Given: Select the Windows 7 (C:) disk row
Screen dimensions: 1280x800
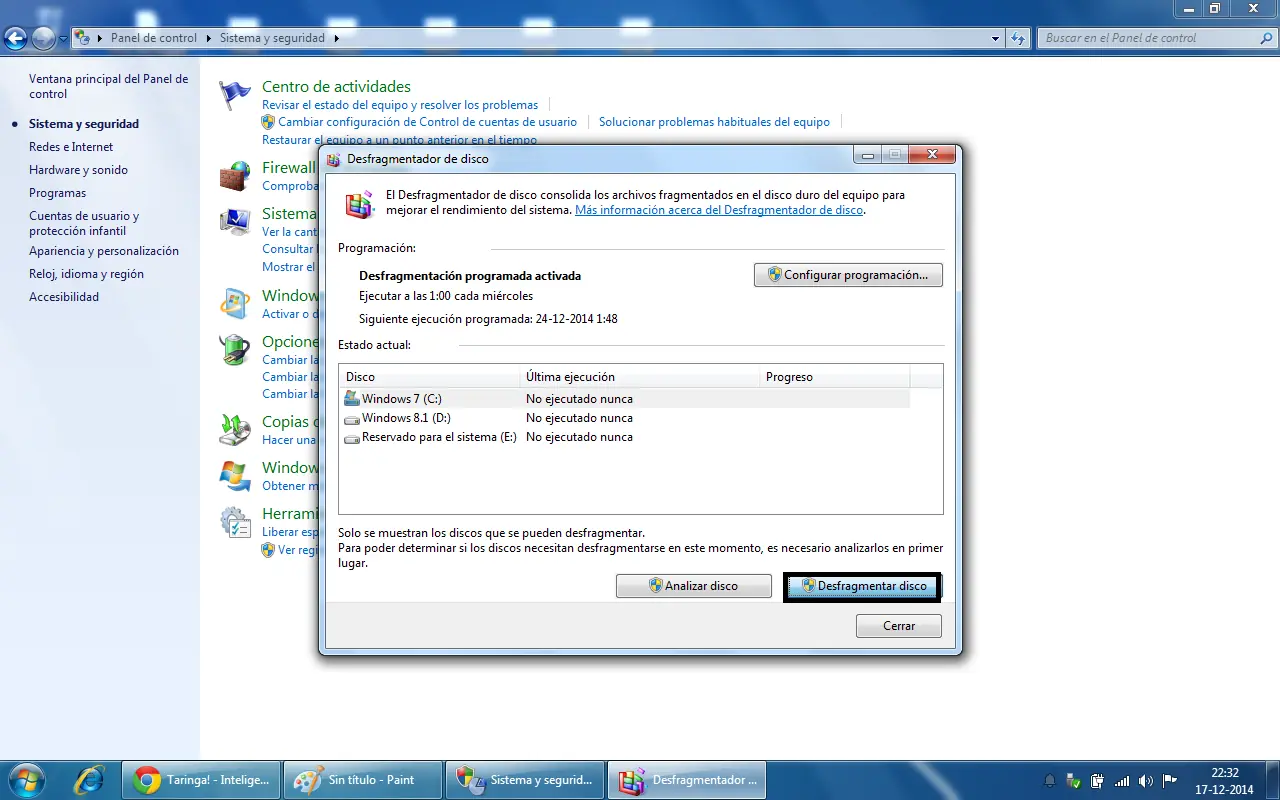Looking at the screenshot, I should point(625,399).
